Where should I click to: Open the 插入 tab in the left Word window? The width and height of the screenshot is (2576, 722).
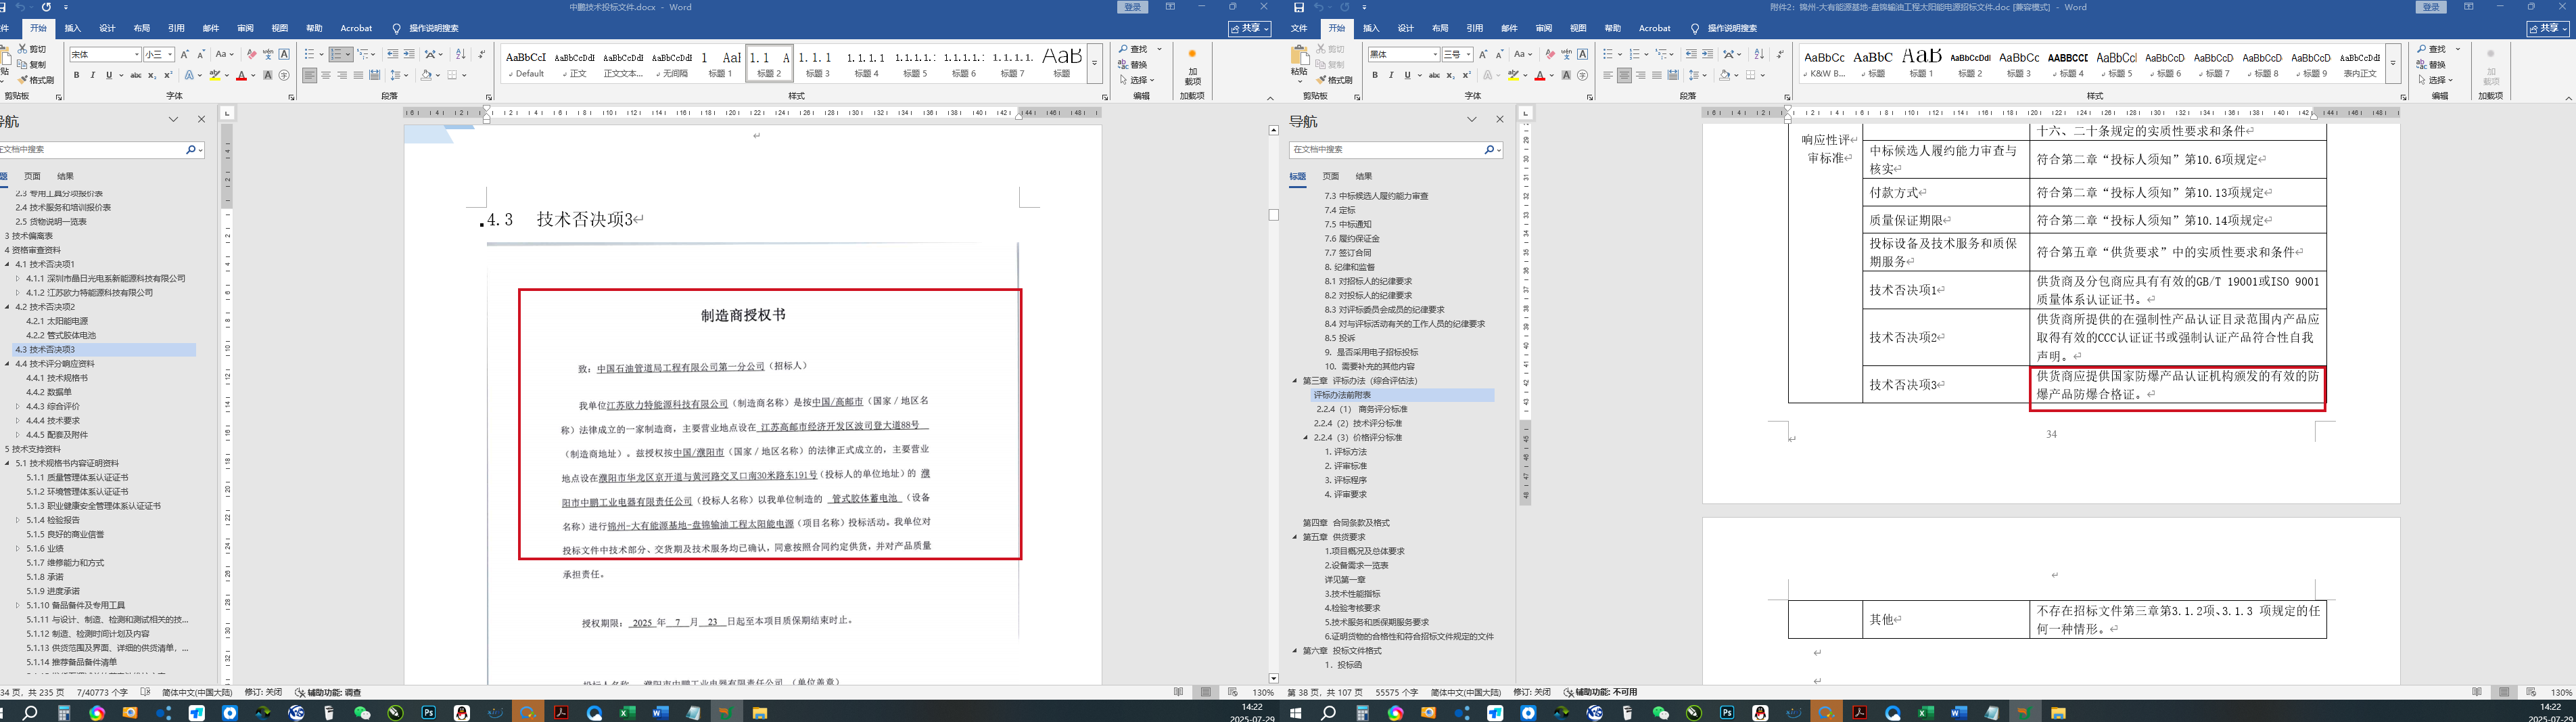pos(73,28)
